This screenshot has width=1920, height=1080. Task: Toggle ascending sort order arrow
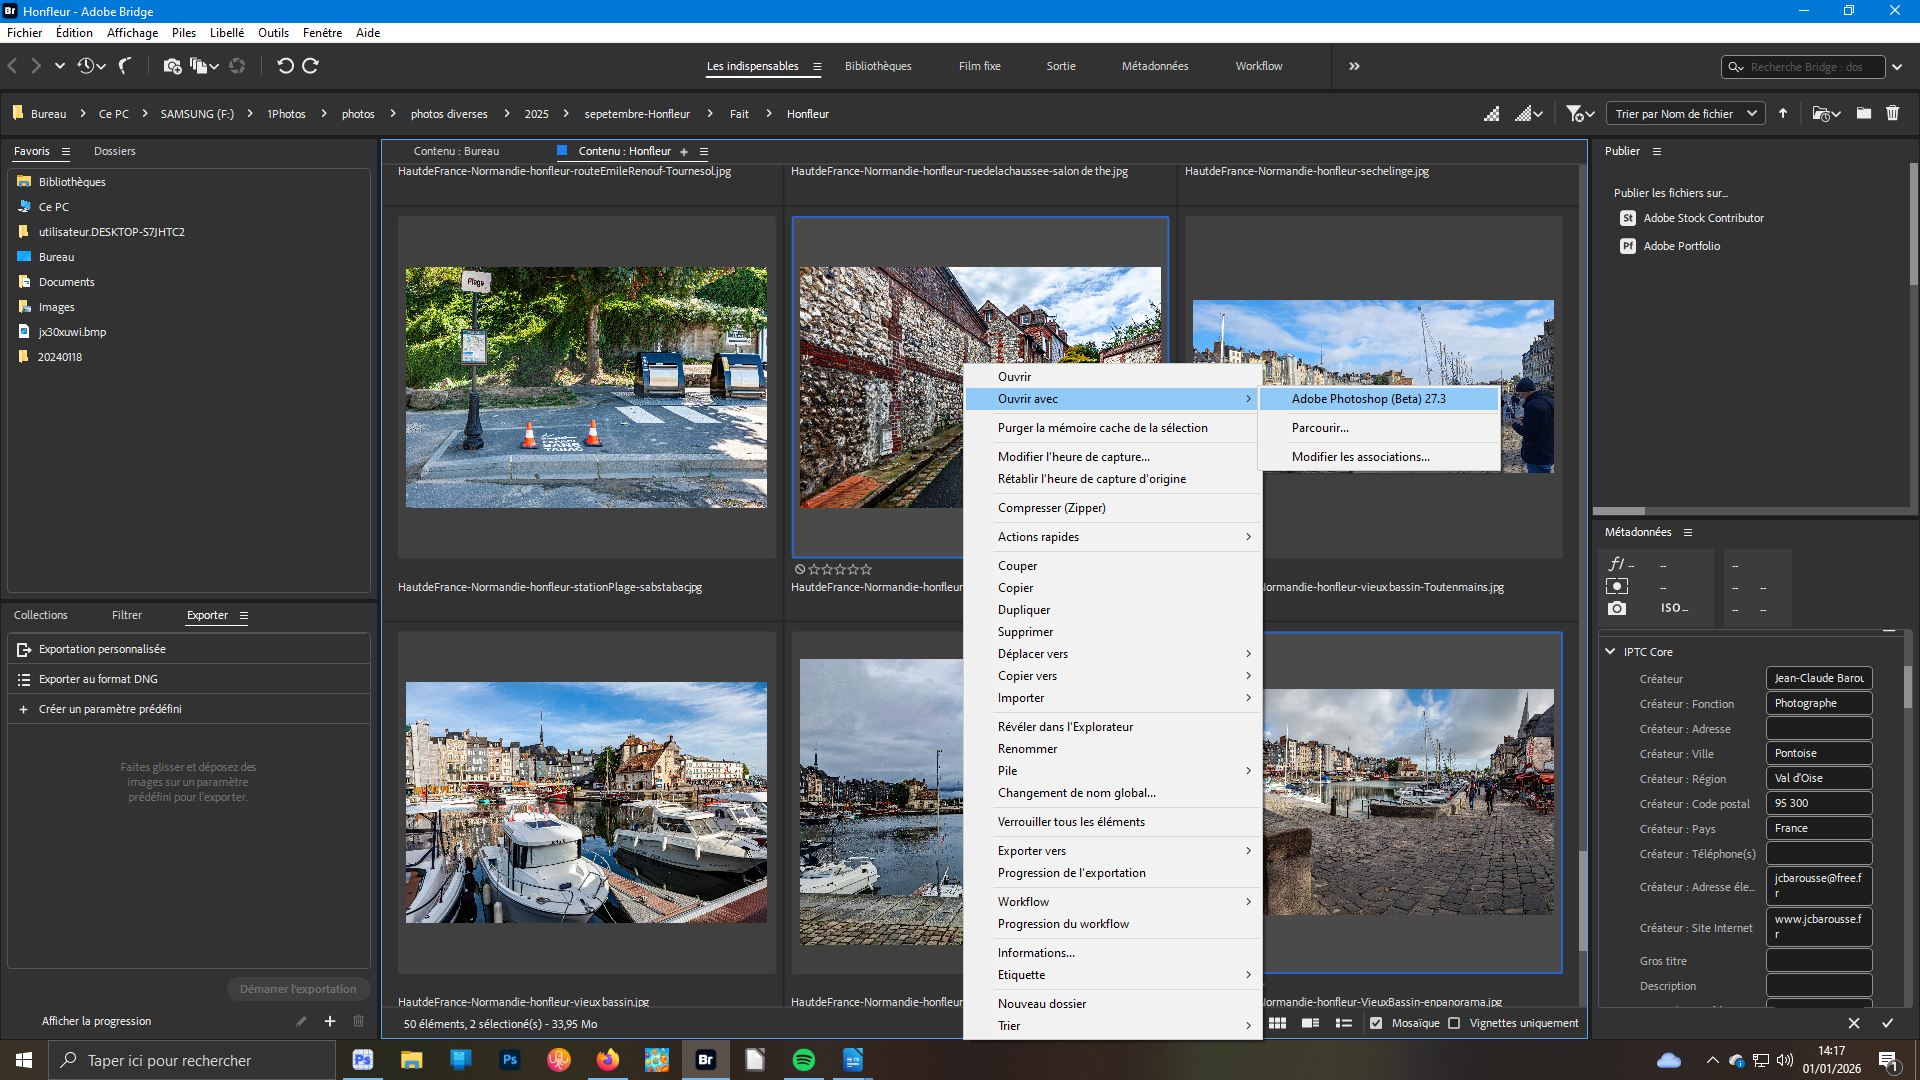1783,114
